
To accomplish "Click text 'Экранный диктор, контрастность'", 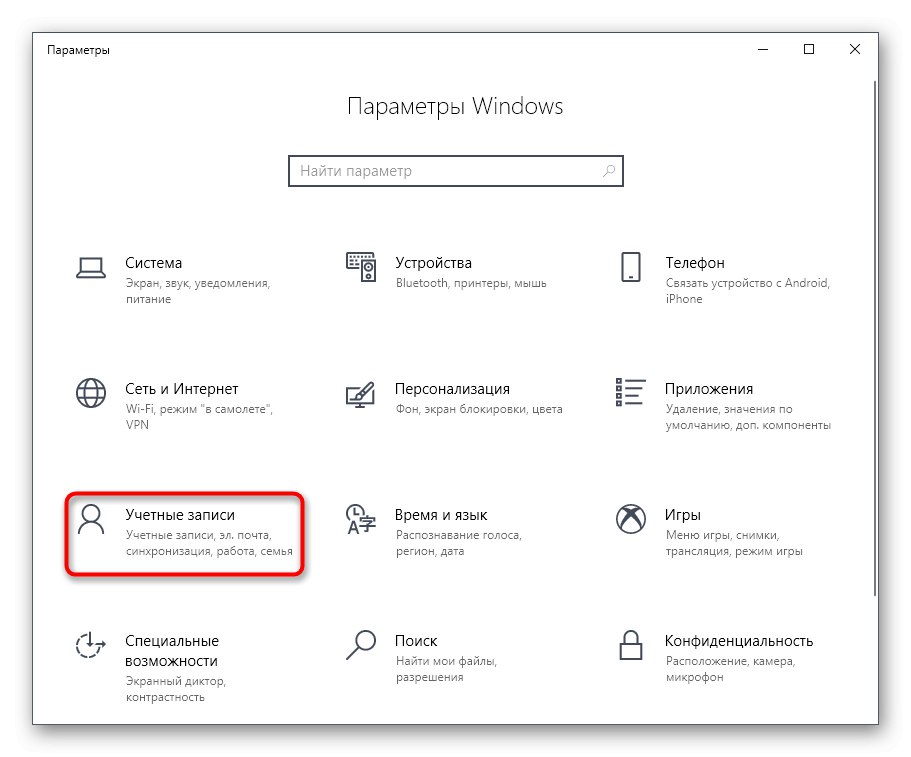I will pos(176,689).
